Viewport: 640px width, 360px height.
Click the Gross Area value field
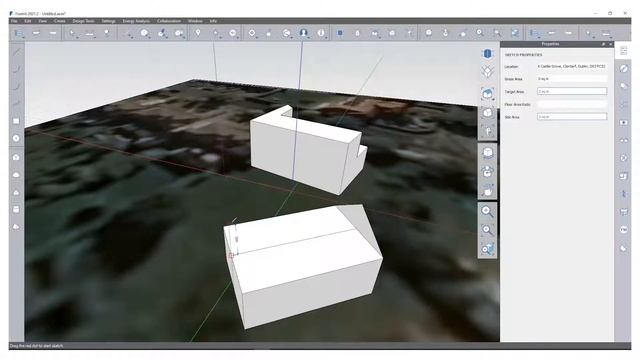click(x=572, y=79)
